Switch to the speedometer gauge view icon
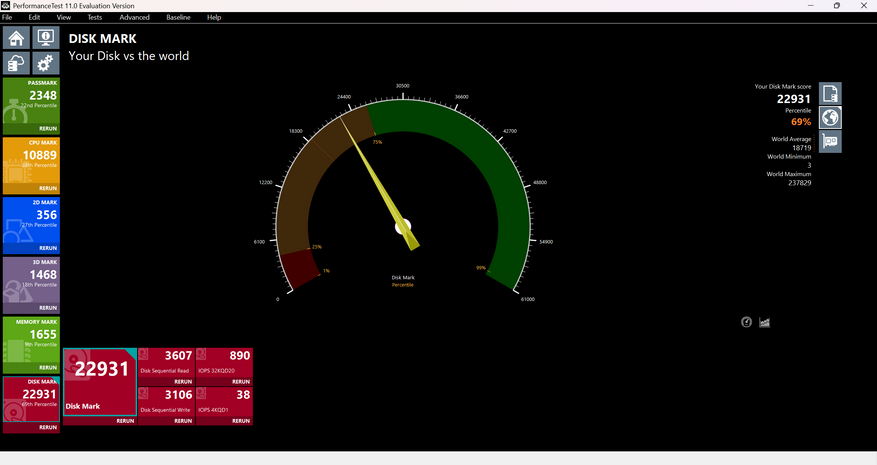Viewport: 877px width, 465px height. point(746,322)
